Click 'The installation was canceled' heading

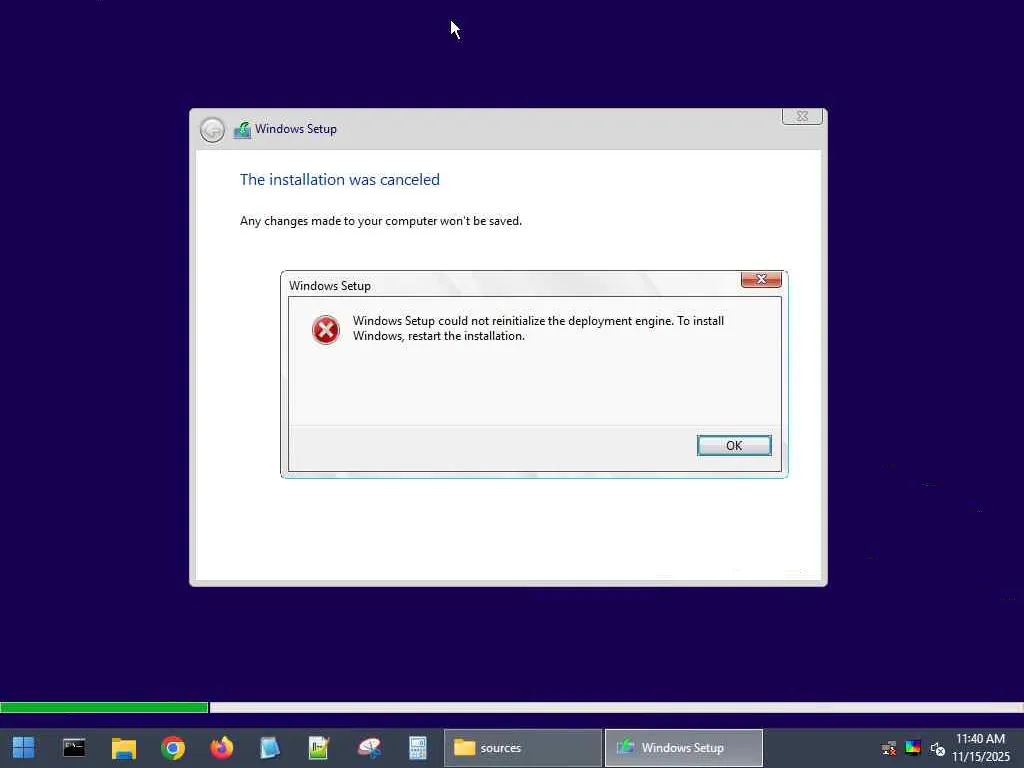(x=340, y=180)
